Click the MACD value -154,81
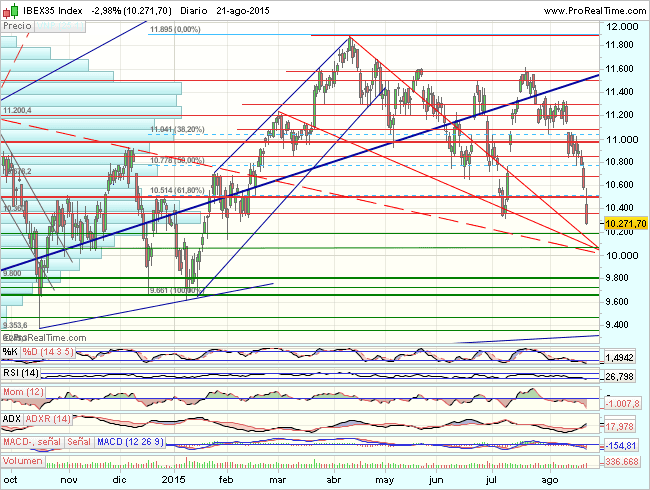Screen dimensions: 650x490 click(621, 445)
